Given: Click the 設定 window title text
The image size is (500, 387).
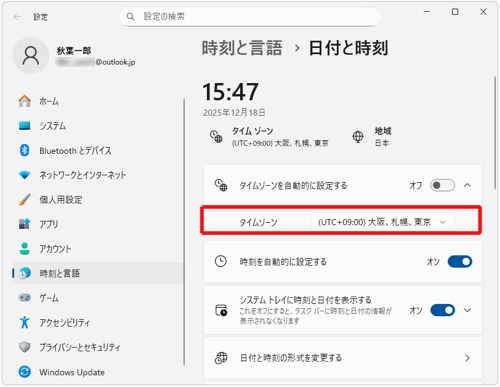Looking at the screenshot, I should [41, 17].
